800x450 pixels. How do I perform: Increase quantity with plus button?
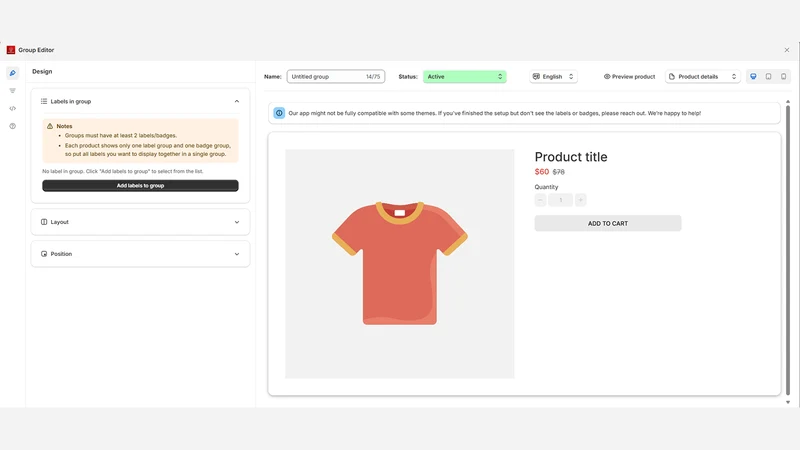point(580,200)
